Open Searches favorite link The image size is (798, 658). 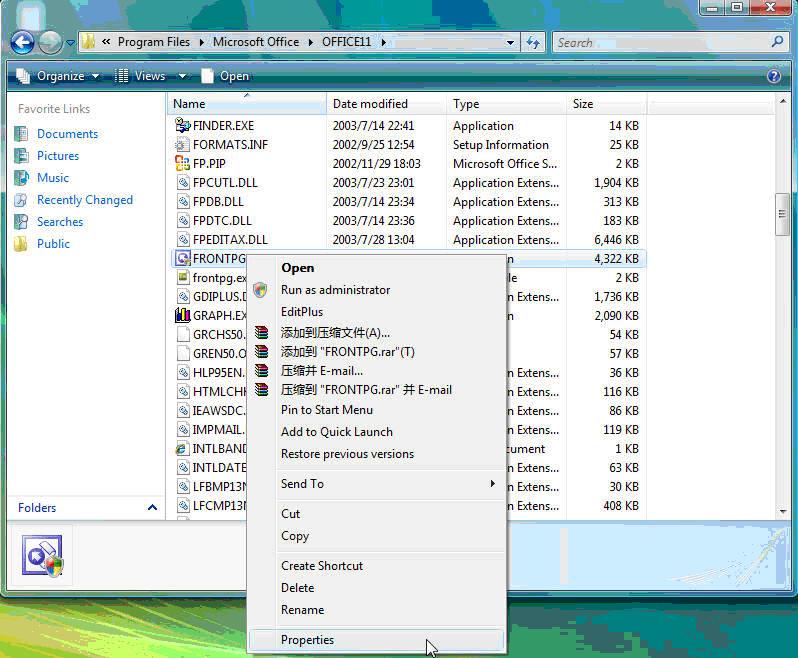coord(60,222)
